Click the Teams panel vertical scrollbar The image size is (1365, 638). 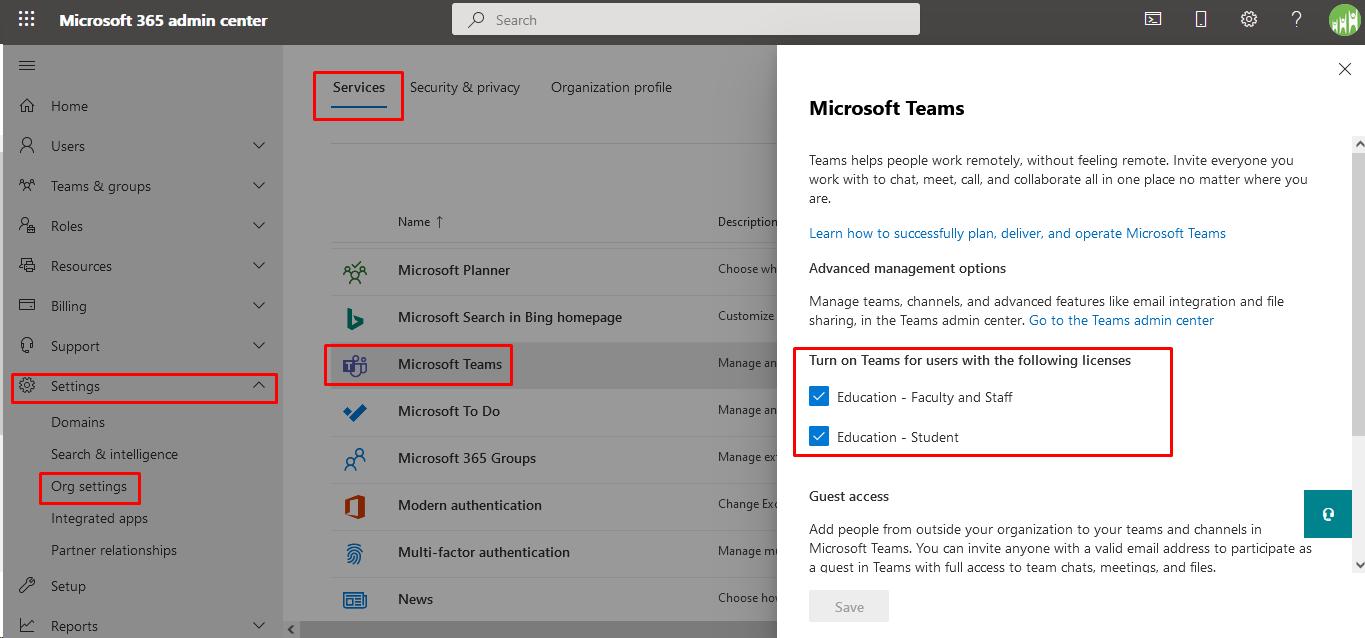tap(1358, 295)
